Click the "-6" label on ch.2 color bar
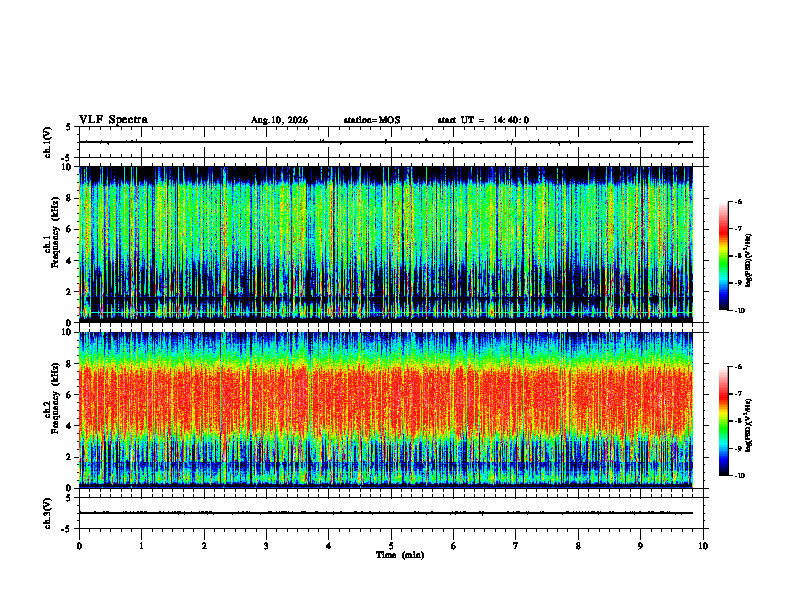The width and height of the screenshot is (792, 612). 738,367
